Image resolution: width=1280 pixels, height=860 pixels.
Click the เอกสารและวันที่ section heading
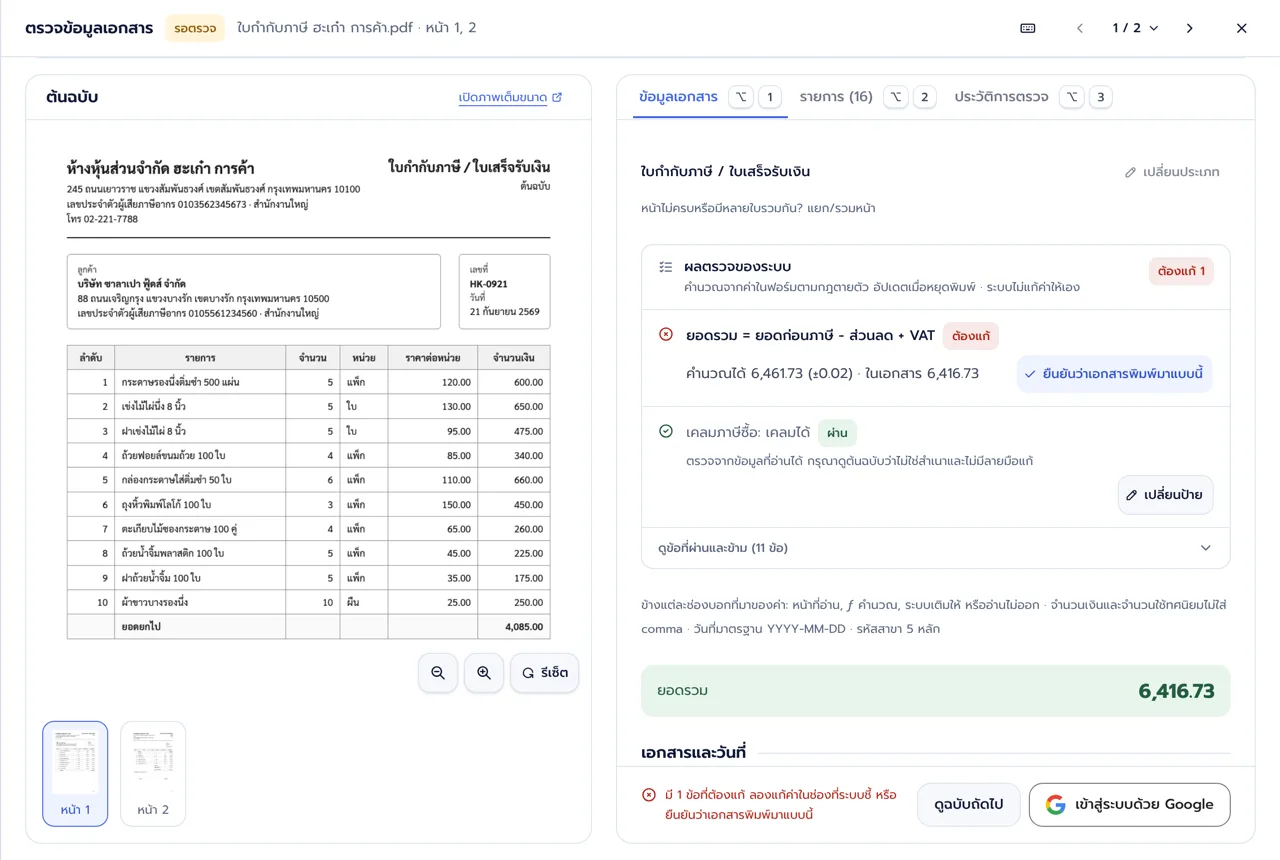pyautogui.click(x=694, y=752)
